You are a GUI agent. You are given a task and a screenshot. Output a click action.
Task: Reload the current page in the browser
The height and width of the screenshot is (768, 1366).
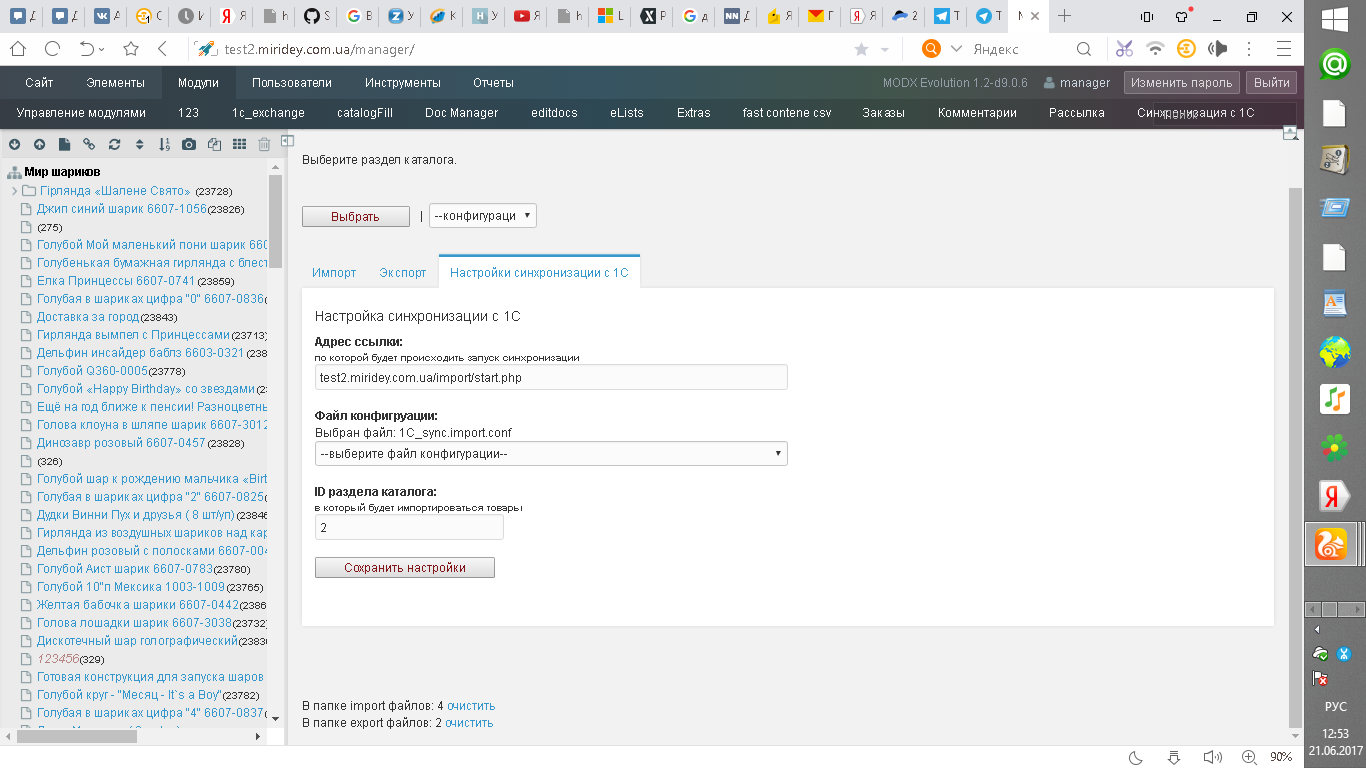point(53,49)
